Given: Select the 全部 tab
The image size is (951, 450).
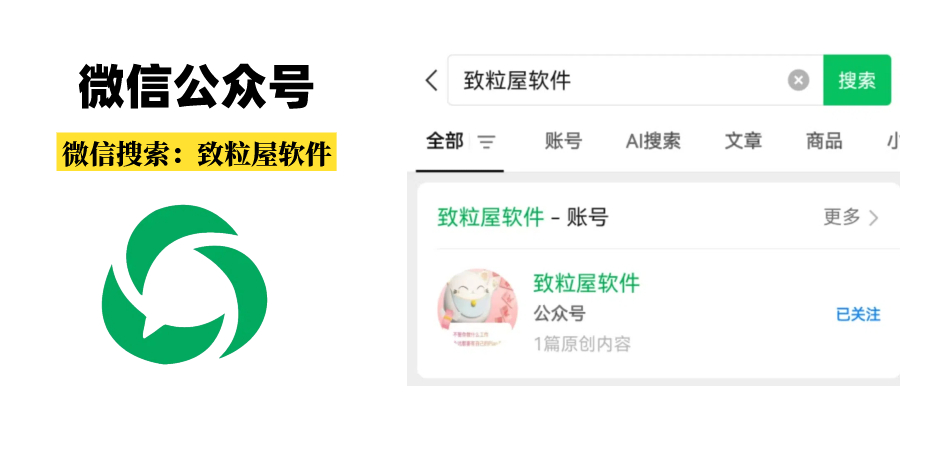Looking at the screenshot, I should (445, 141).
